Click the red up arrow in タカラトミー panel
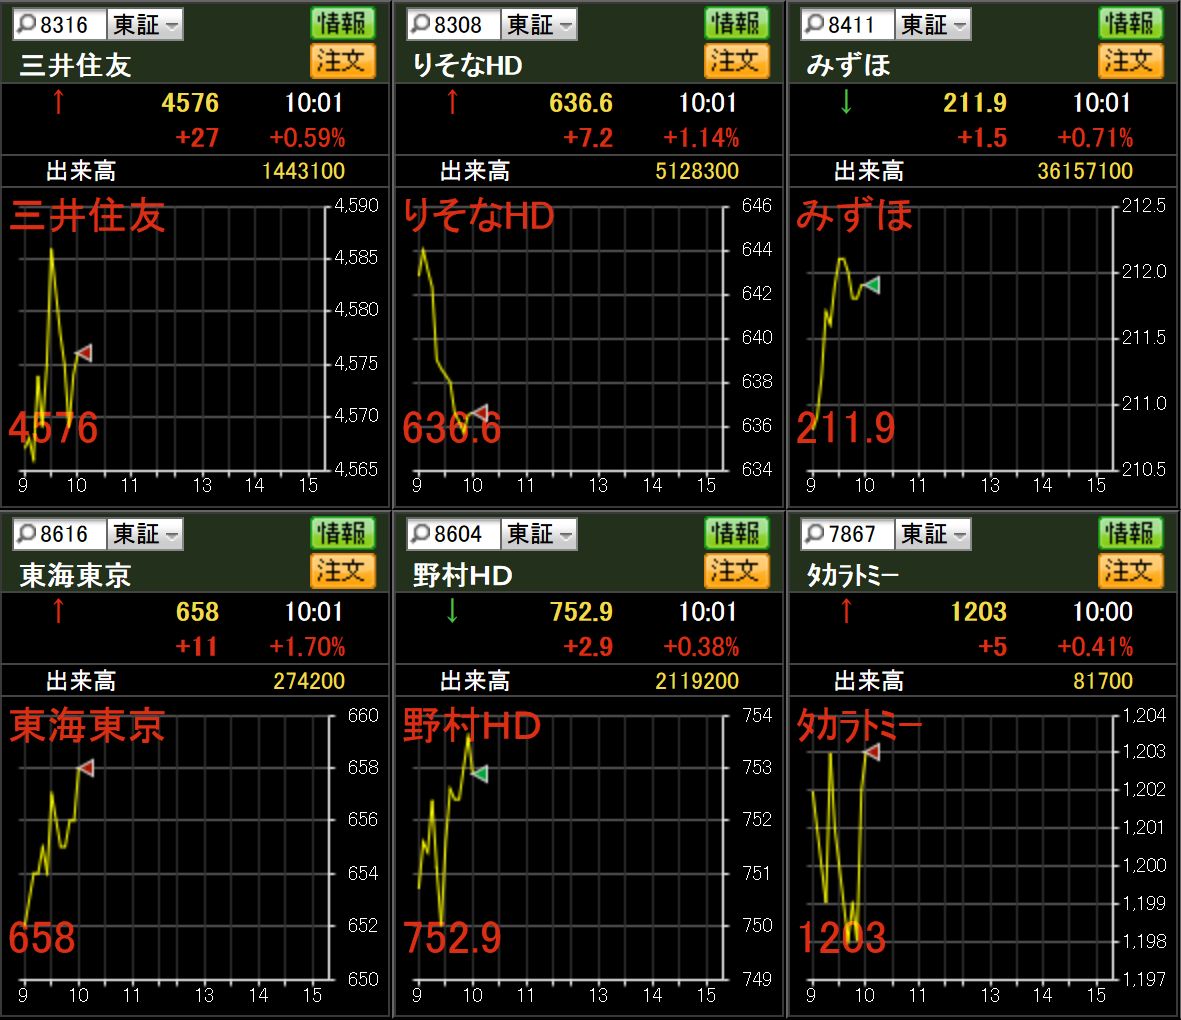 (x=846, y=610)
